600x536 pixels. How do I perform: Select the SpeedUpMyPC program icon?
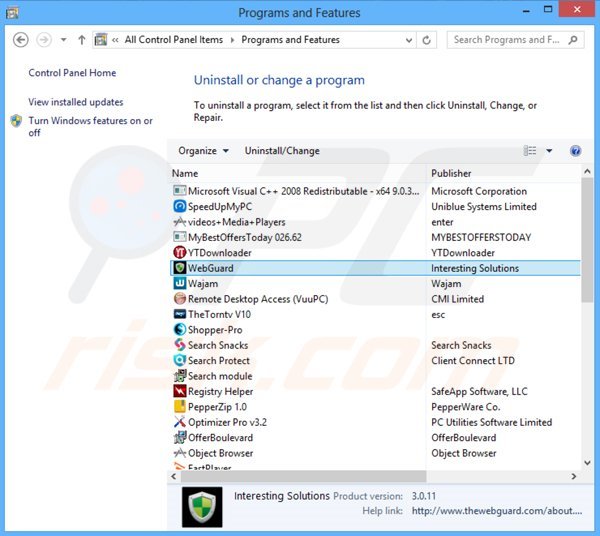179,207
